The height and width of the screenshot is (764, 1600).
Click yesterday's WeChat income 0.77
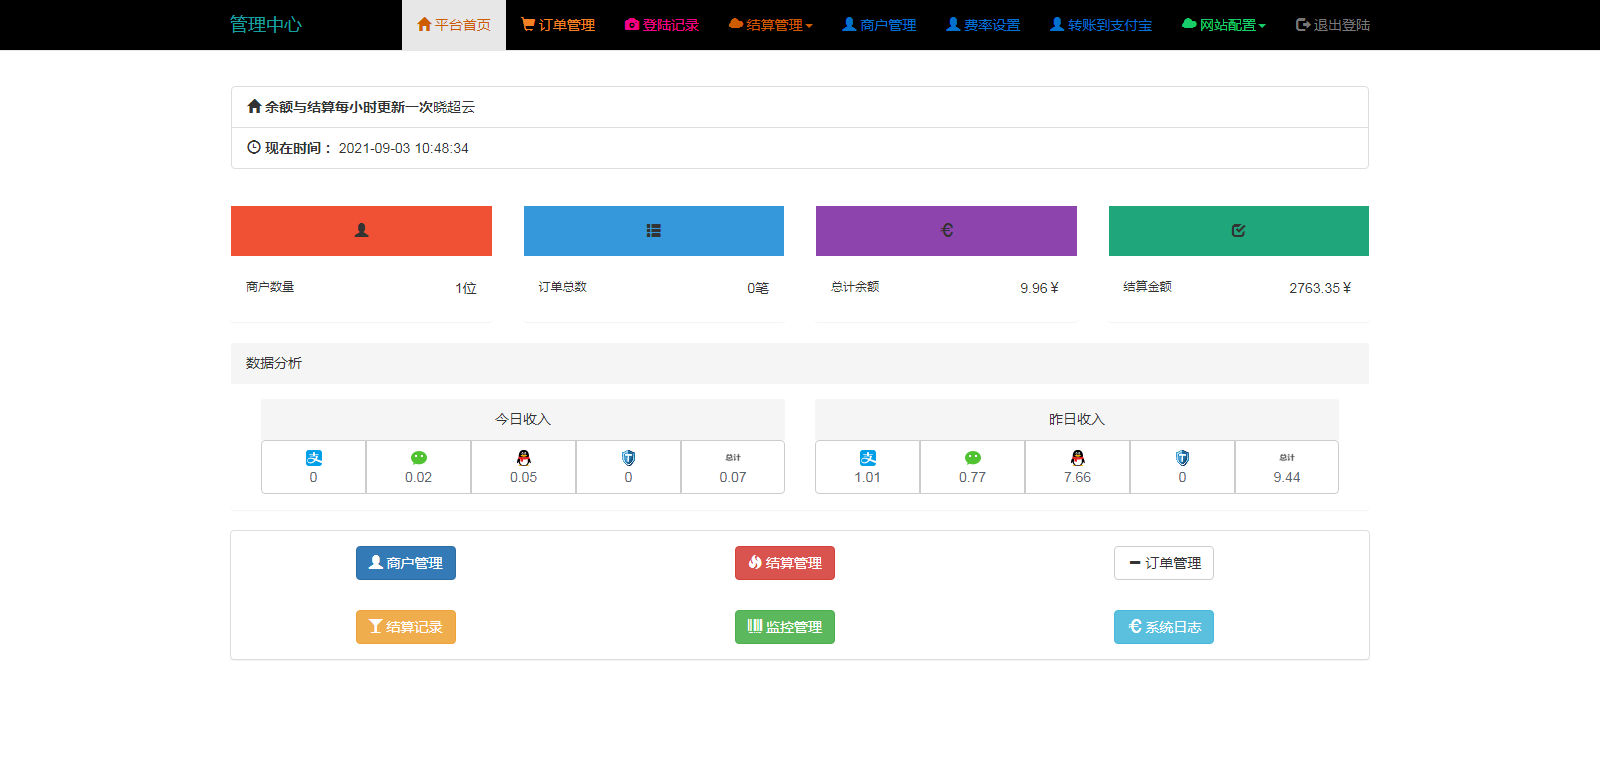(x=973, y=477)
